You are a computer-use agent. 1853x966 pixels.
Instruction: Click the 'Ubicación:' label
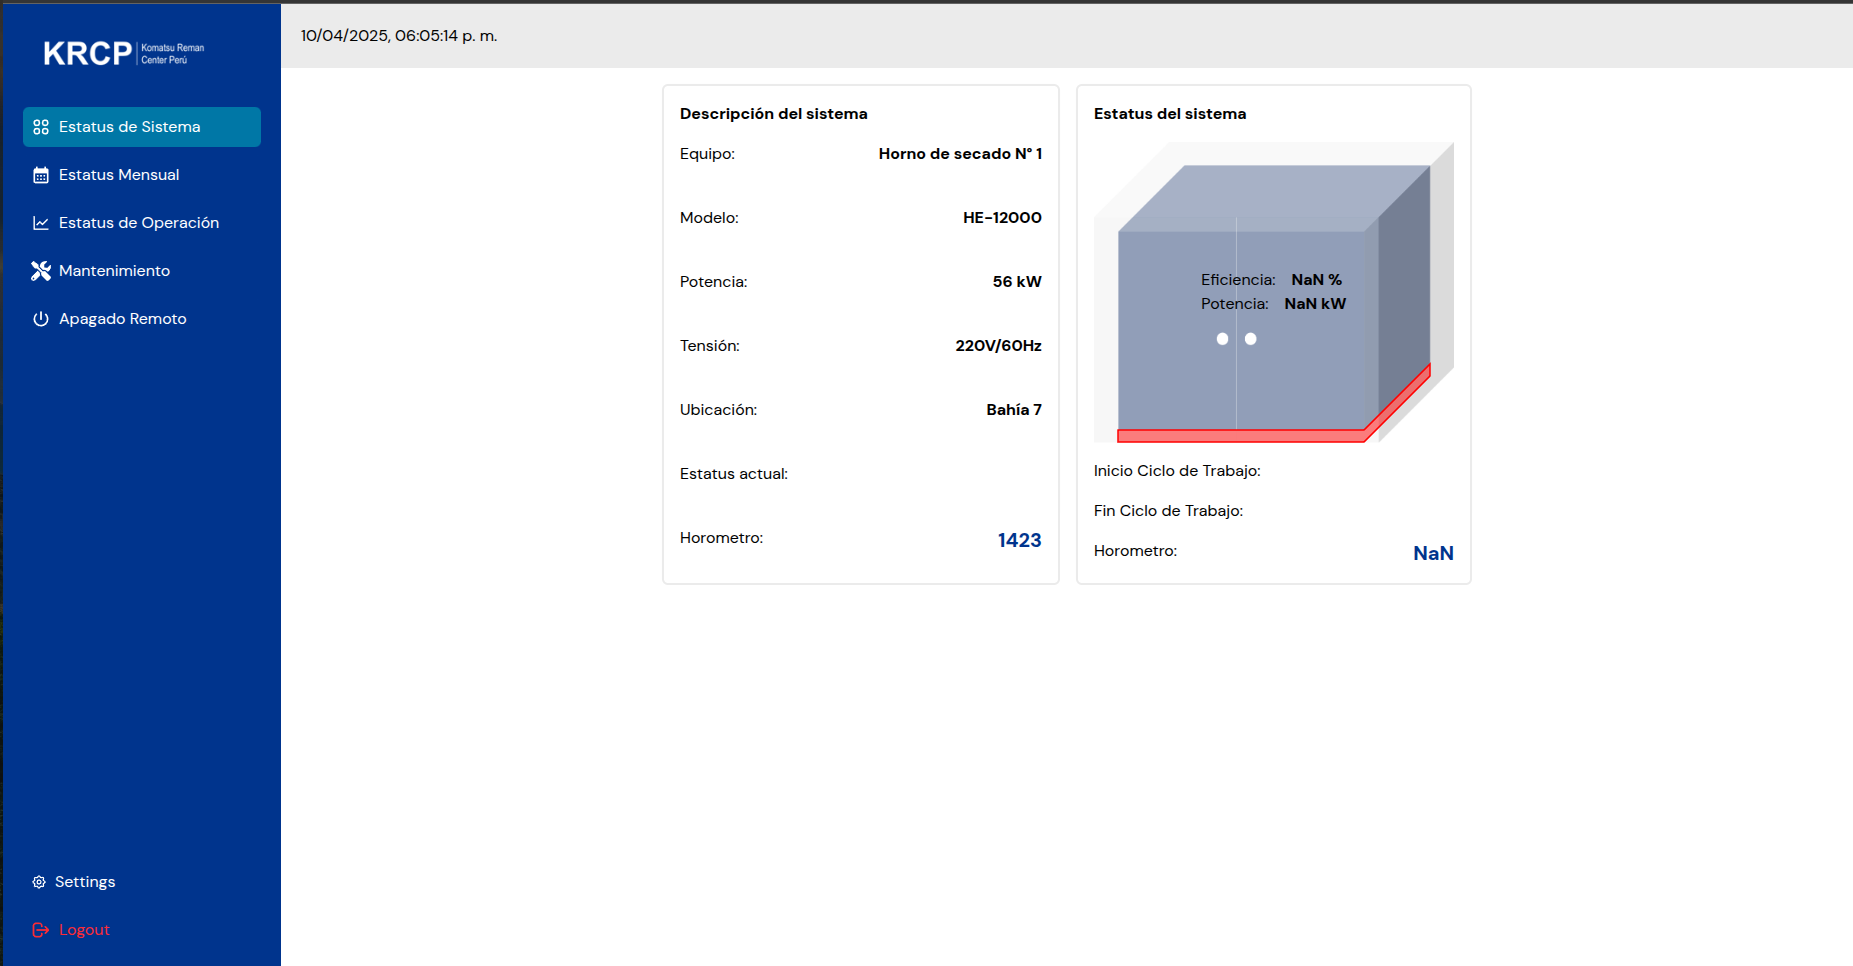[718, 410]
